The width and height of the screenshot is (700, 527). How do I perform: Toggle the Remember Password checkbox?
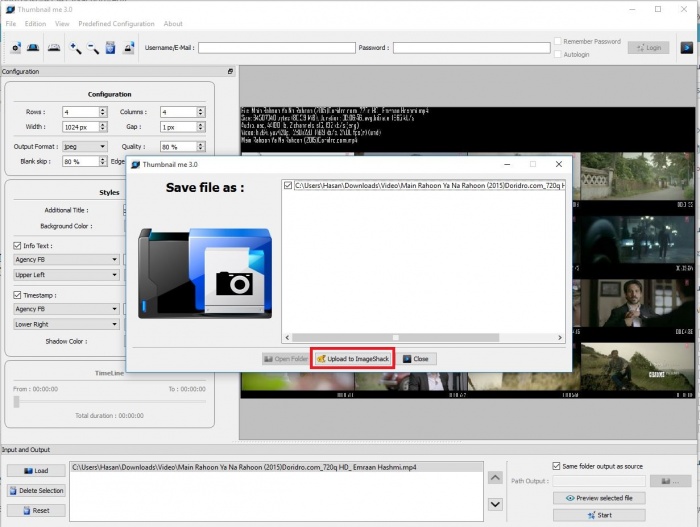click(x=558, y=41)
